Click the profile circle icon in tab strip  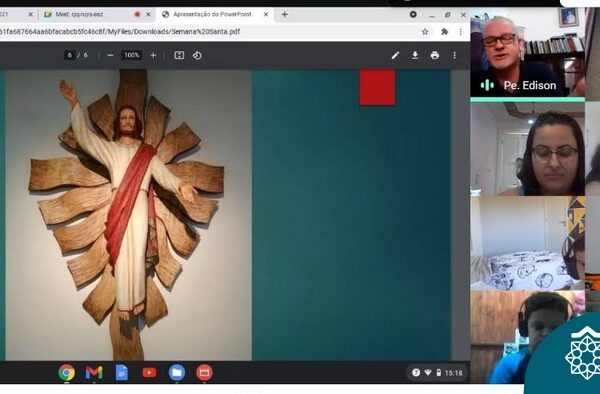click(x=413, y=14)
